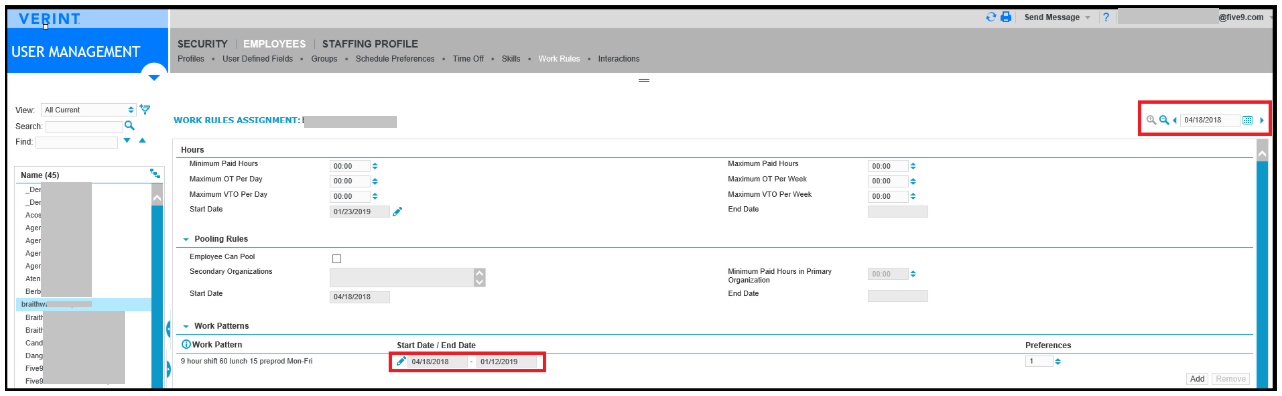Open the View All Current dropdown
The height and width of the screenshot is (396, 1282).
(x=88, y=109)
